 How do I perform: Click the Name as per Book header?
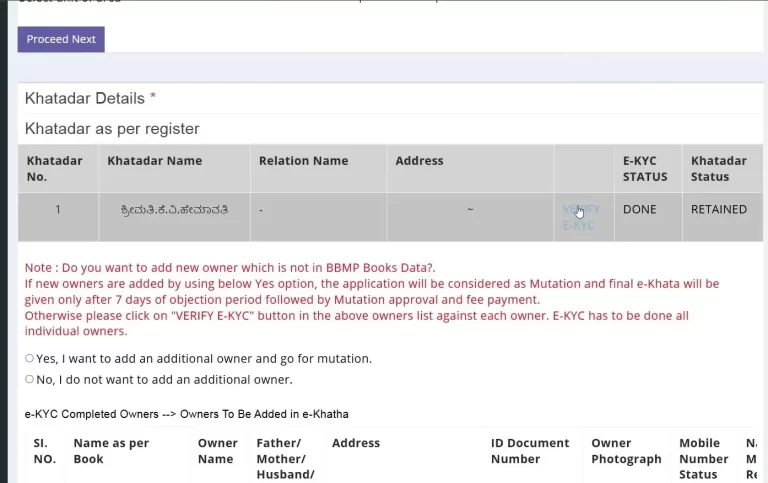point(111,451)
